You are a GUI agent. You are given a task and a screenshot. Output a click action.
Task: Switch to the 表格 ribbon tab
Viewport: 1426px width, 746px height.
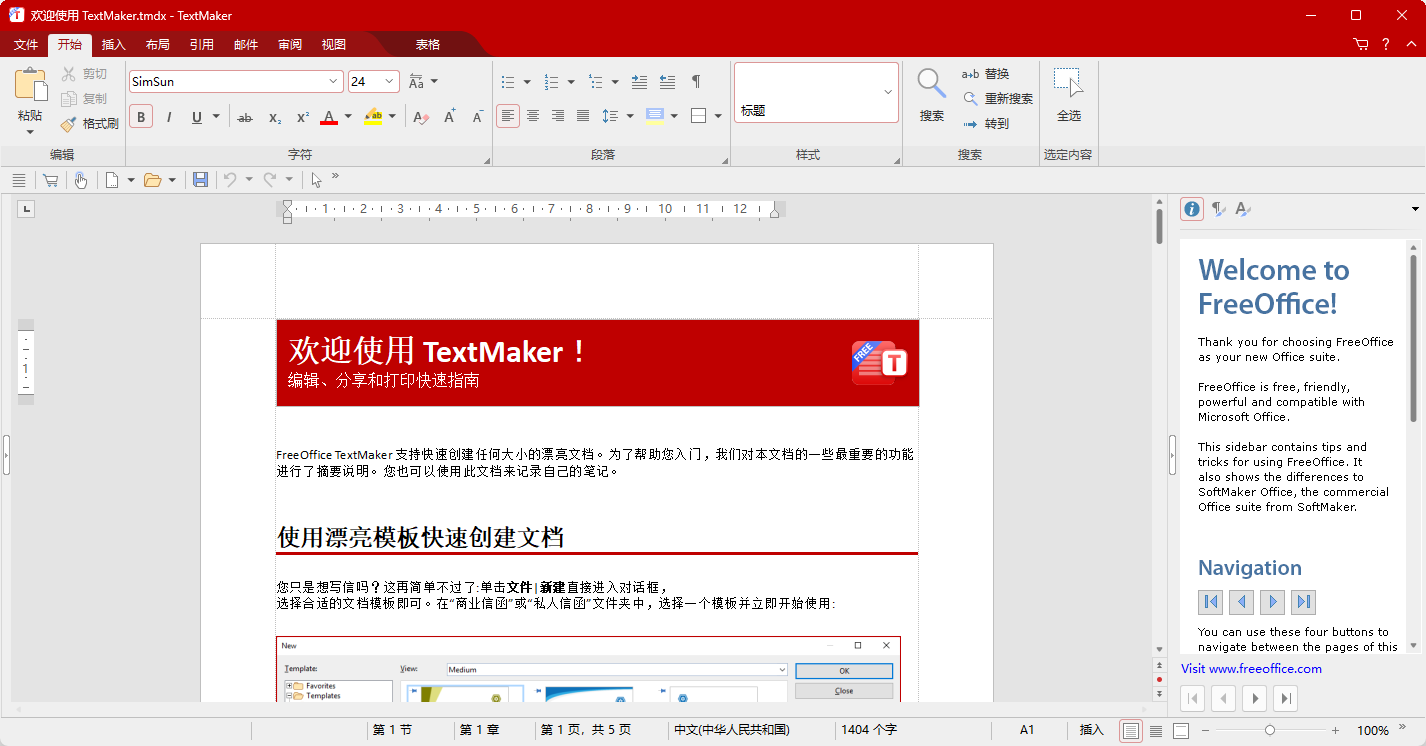428,45
